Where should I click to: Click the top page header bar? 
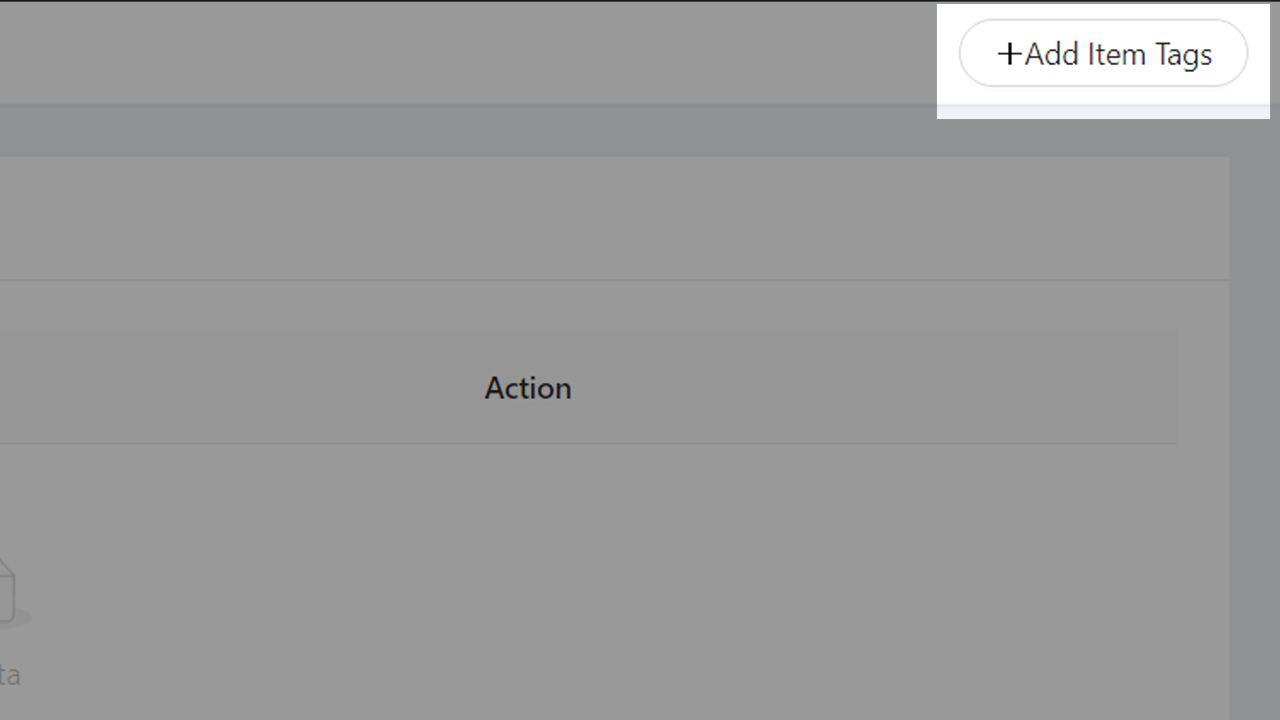tap(468, 52)
